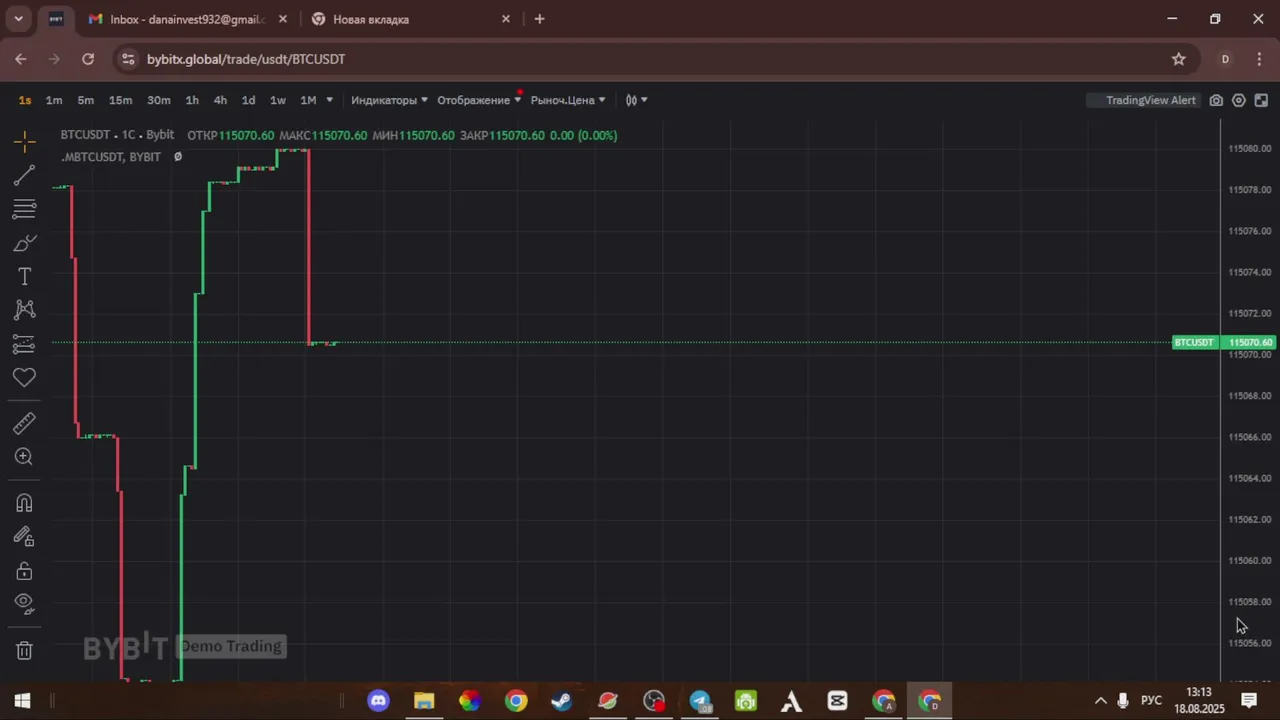Click the .MBTCUSDT, BYBIT legend row
Viewport: 1280px width, 720px height.
111,157
